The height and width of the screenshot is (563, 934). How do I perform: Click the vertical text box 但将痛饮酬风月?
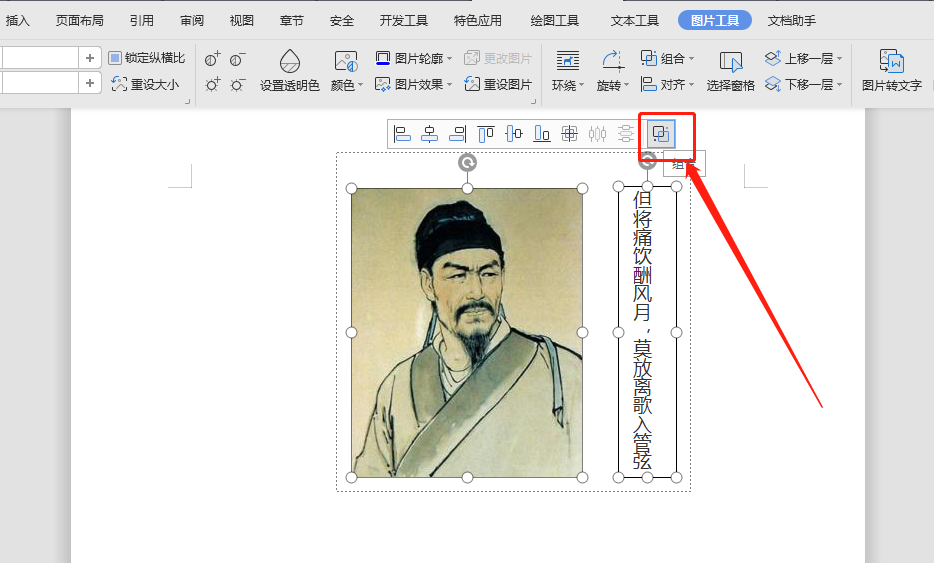[x=647, y=331]
